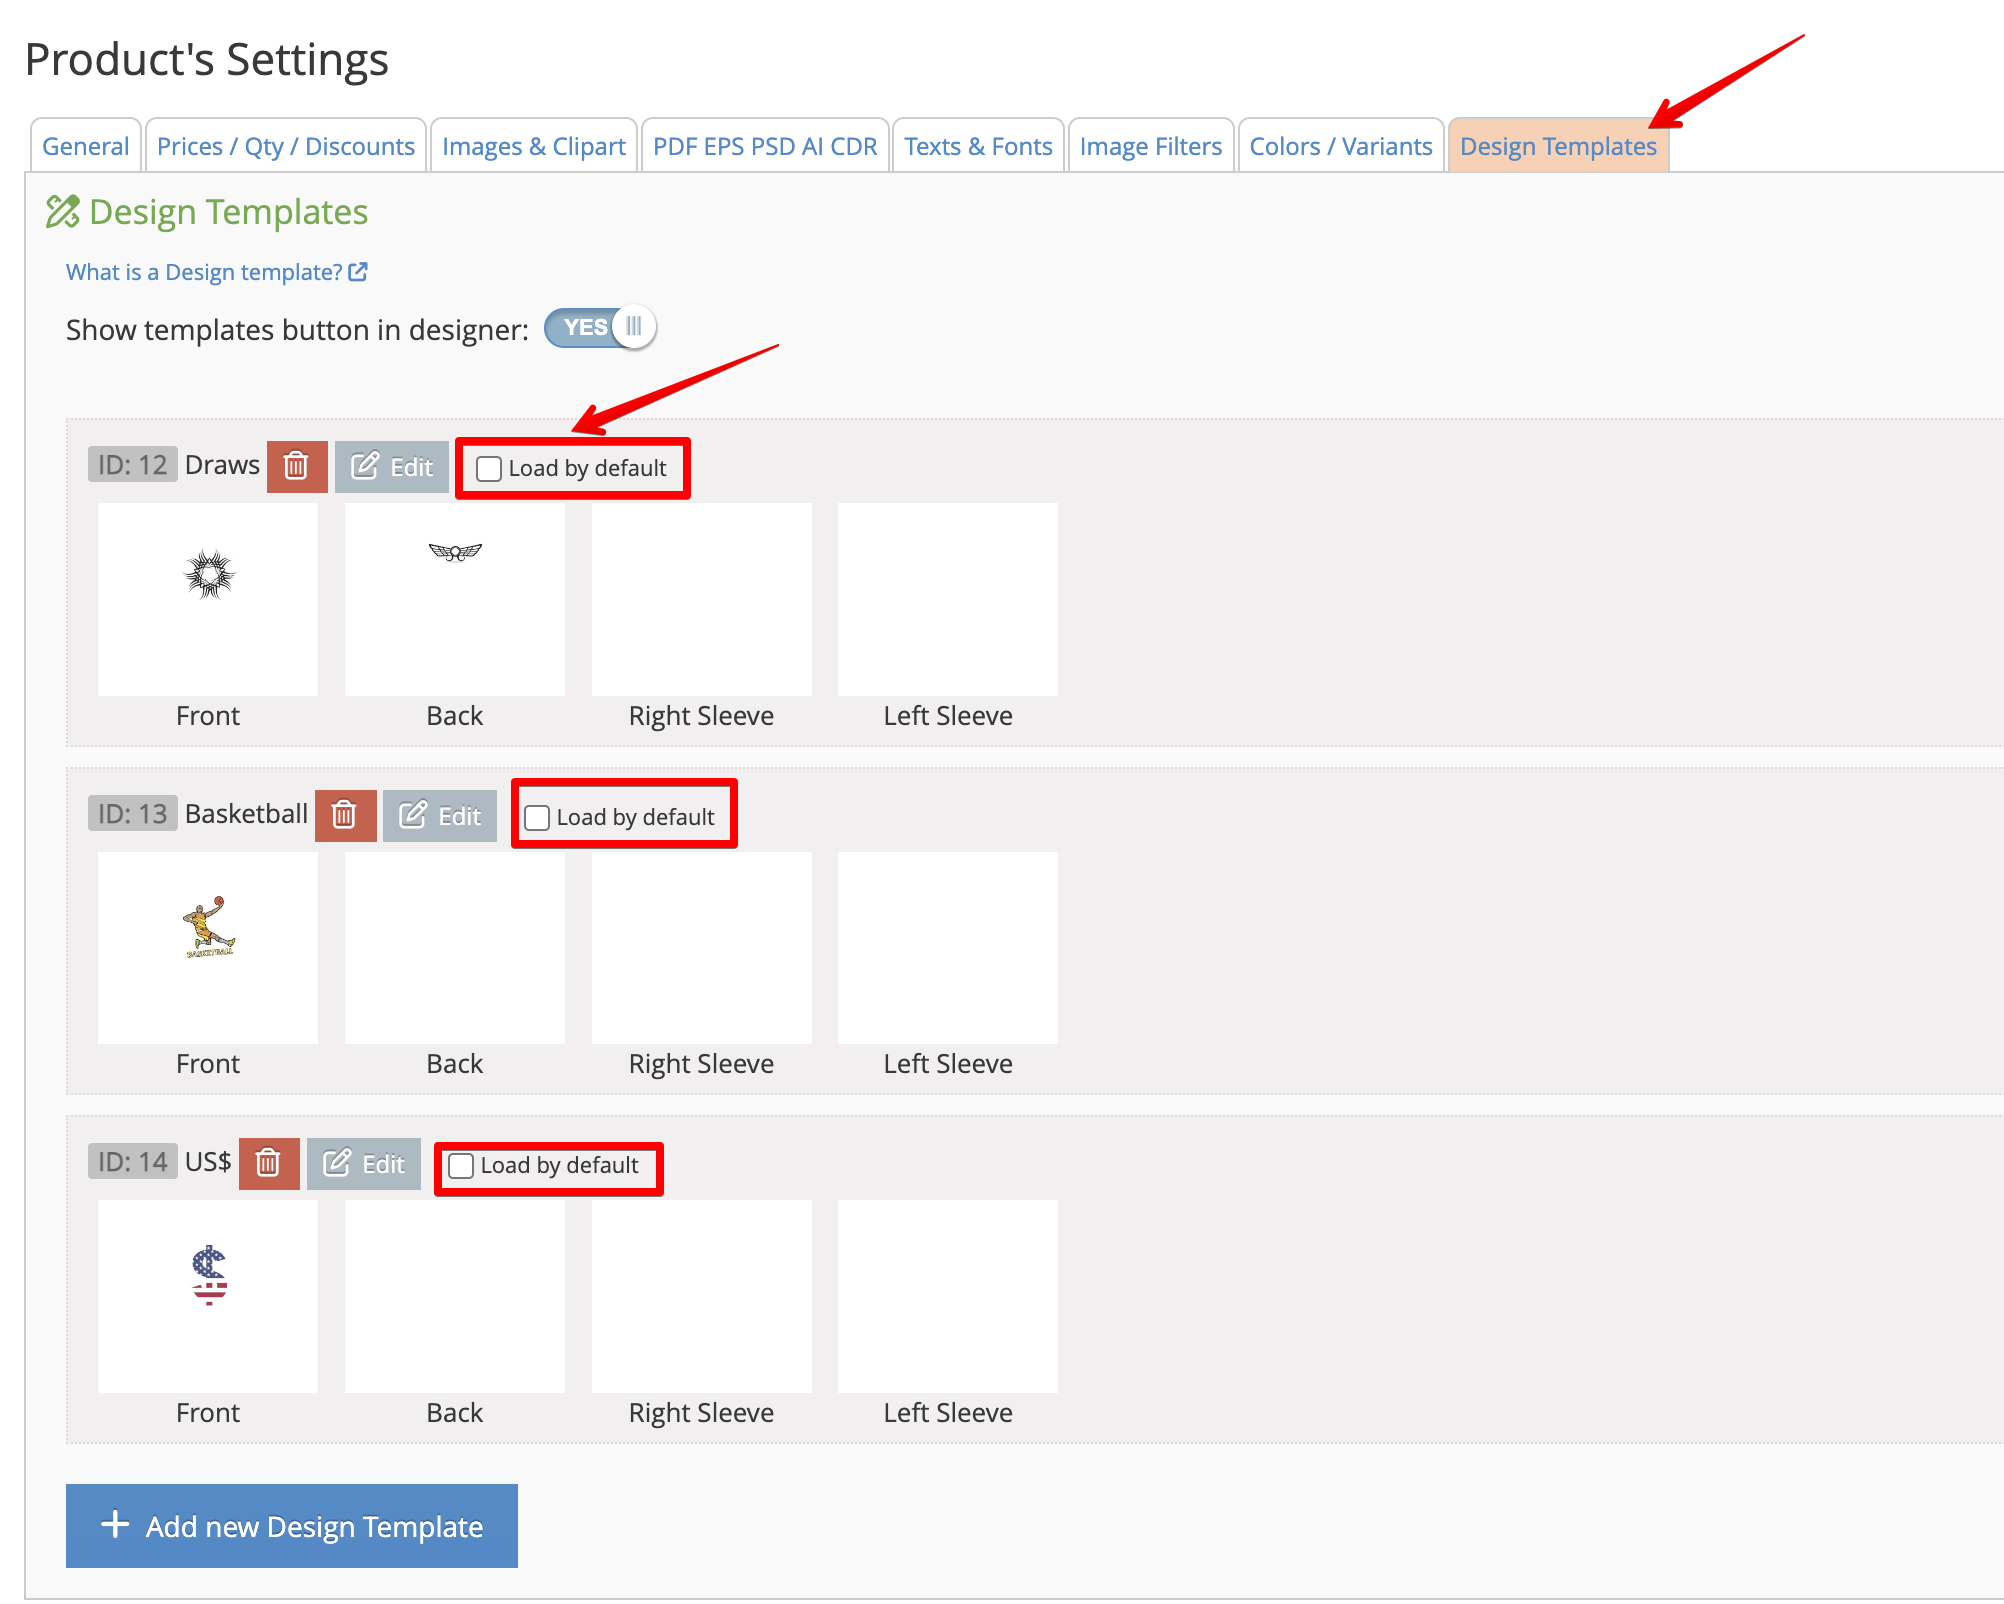Open Basketball Front thumbnail with player design
Image resolution: width=2004 pixels, height=1604 pixels.
[x=208, y=948]
